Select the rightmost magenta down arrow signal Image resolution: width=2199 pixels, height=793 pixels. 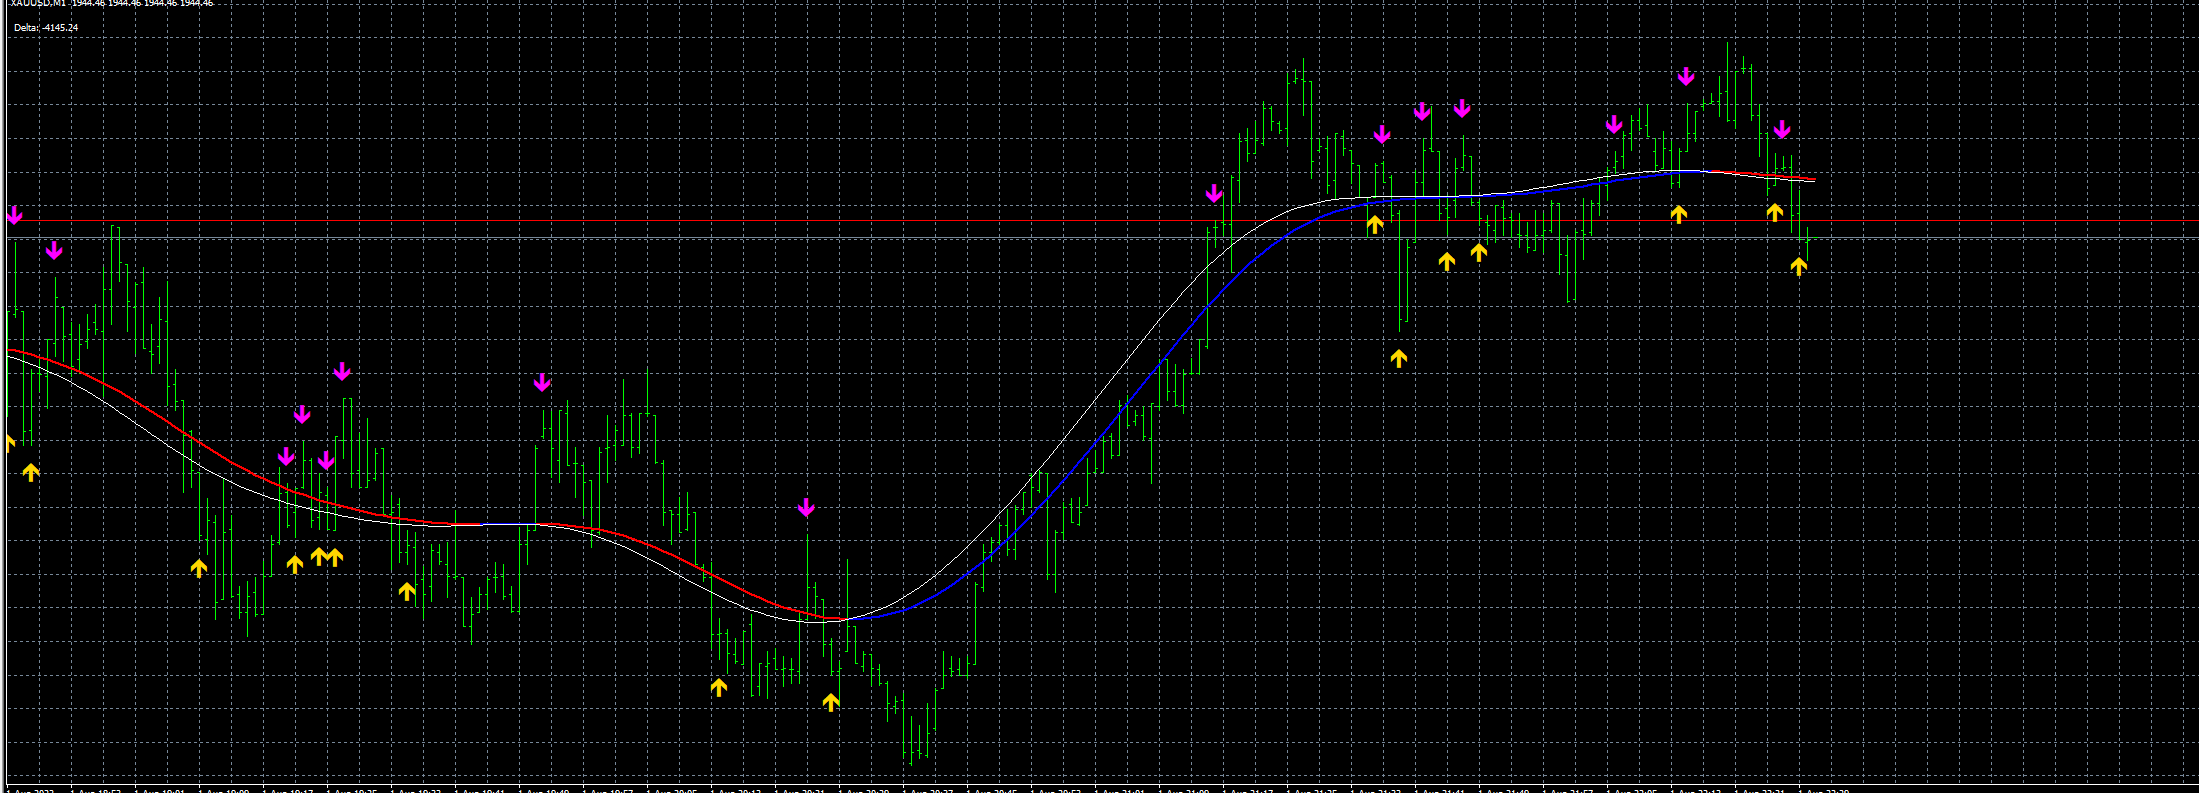point(1782,129)
